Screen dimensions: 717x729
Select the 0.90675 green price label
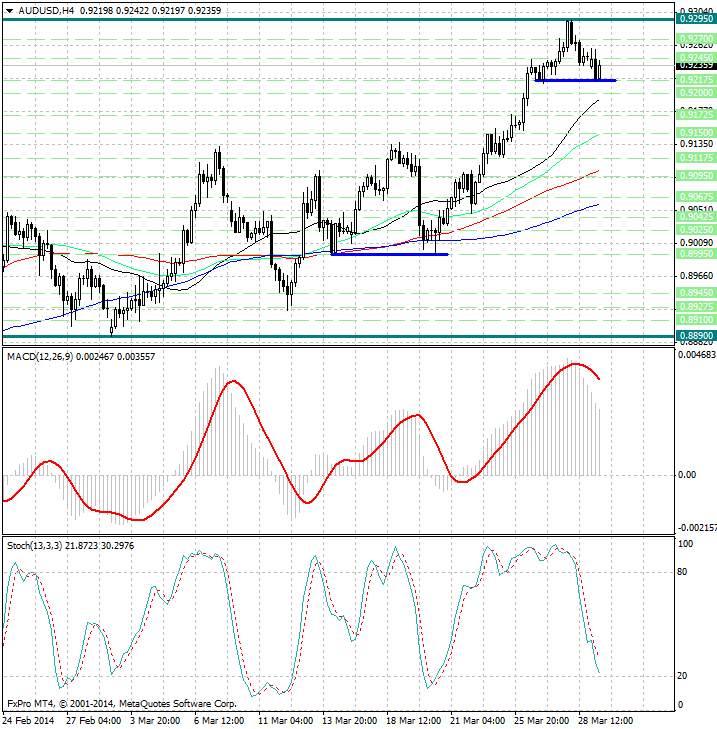696,197
